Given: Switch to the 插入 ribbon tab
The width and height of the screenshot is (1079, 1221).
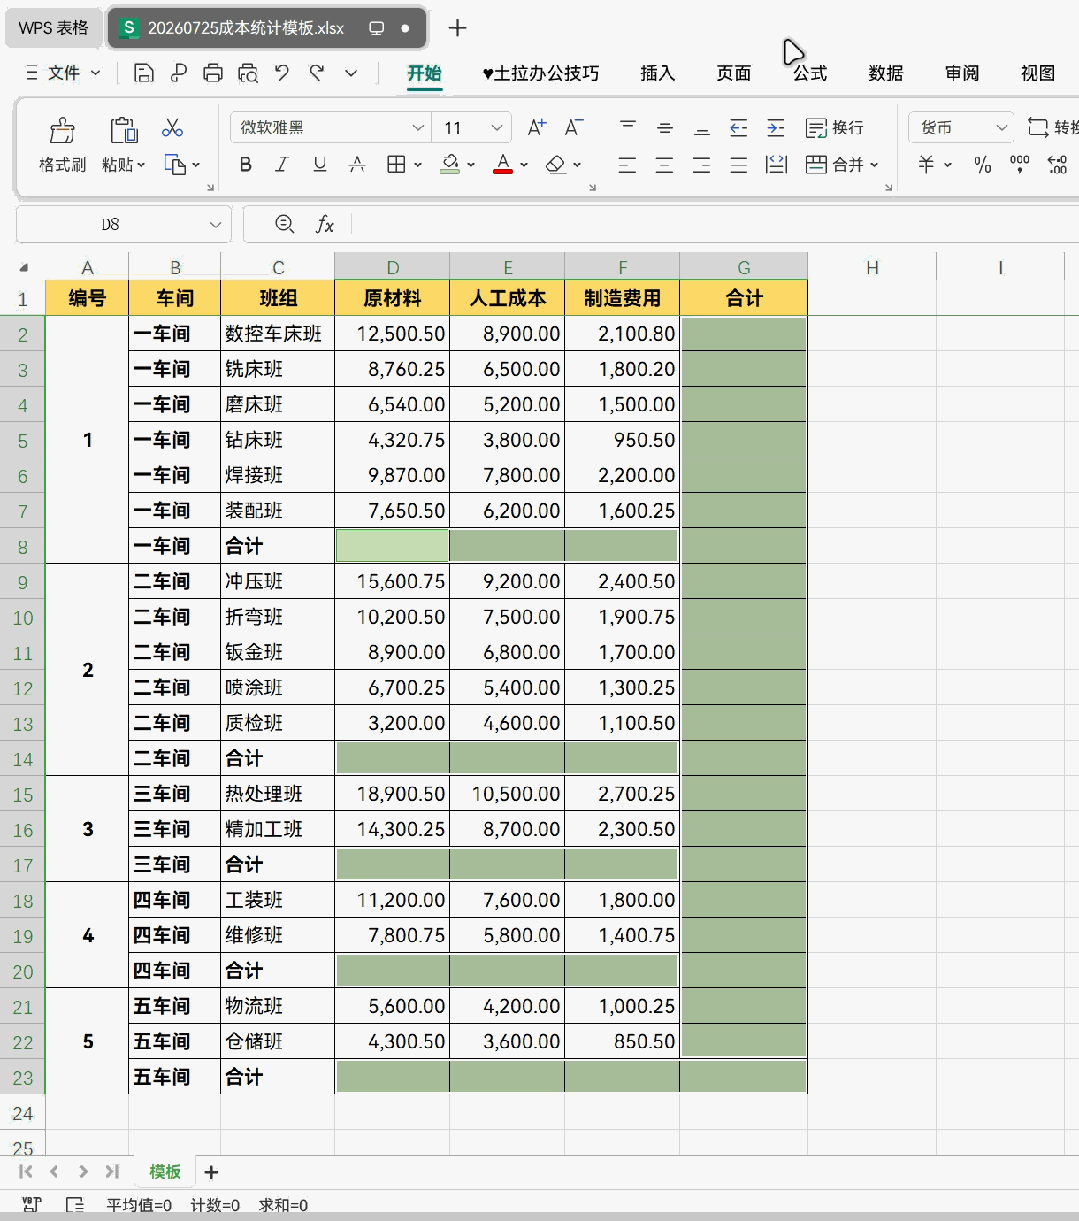Looking at the screenshot, I should click(657, 73).
